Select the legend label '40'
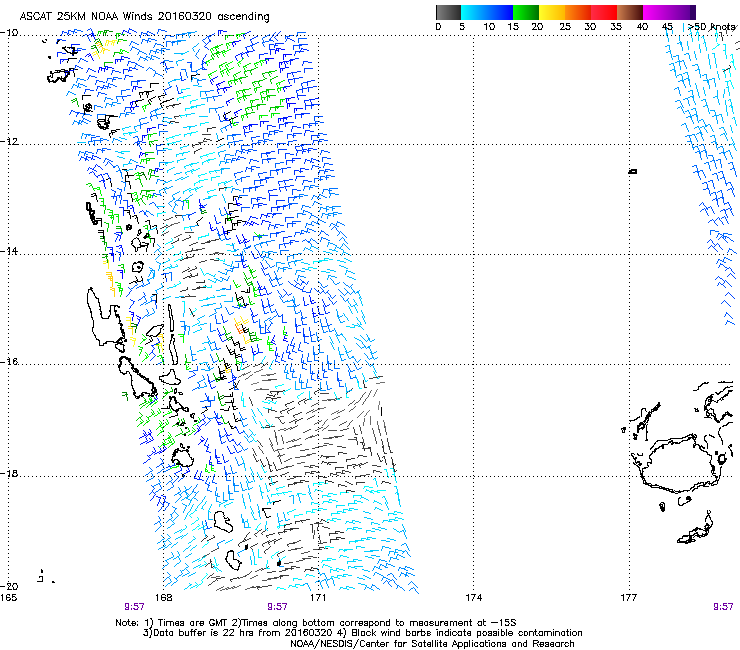The image size is (740, 650). [642, 27]
